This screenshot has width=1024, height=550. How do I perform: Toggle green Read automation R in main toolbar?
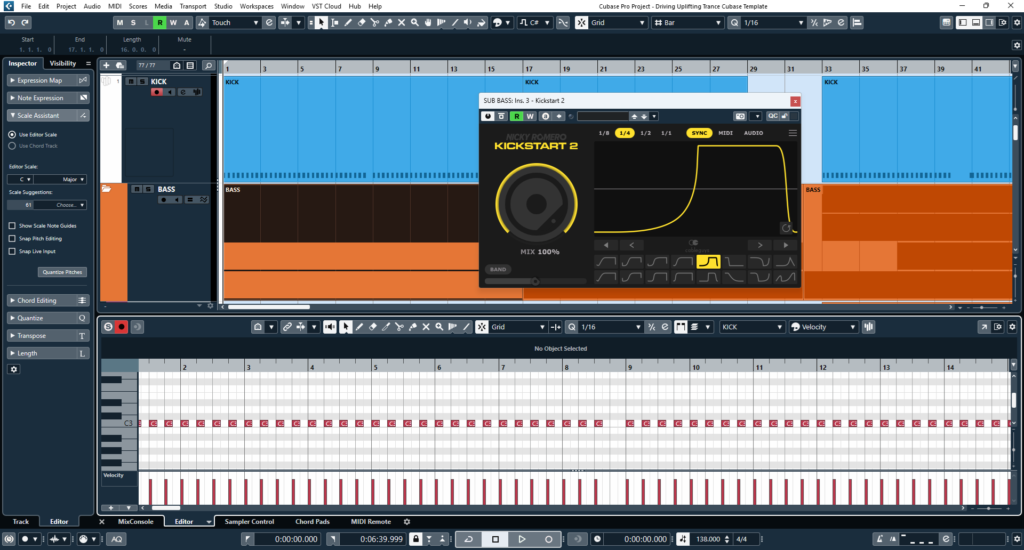pyautogui.click(x=159, y=23)
